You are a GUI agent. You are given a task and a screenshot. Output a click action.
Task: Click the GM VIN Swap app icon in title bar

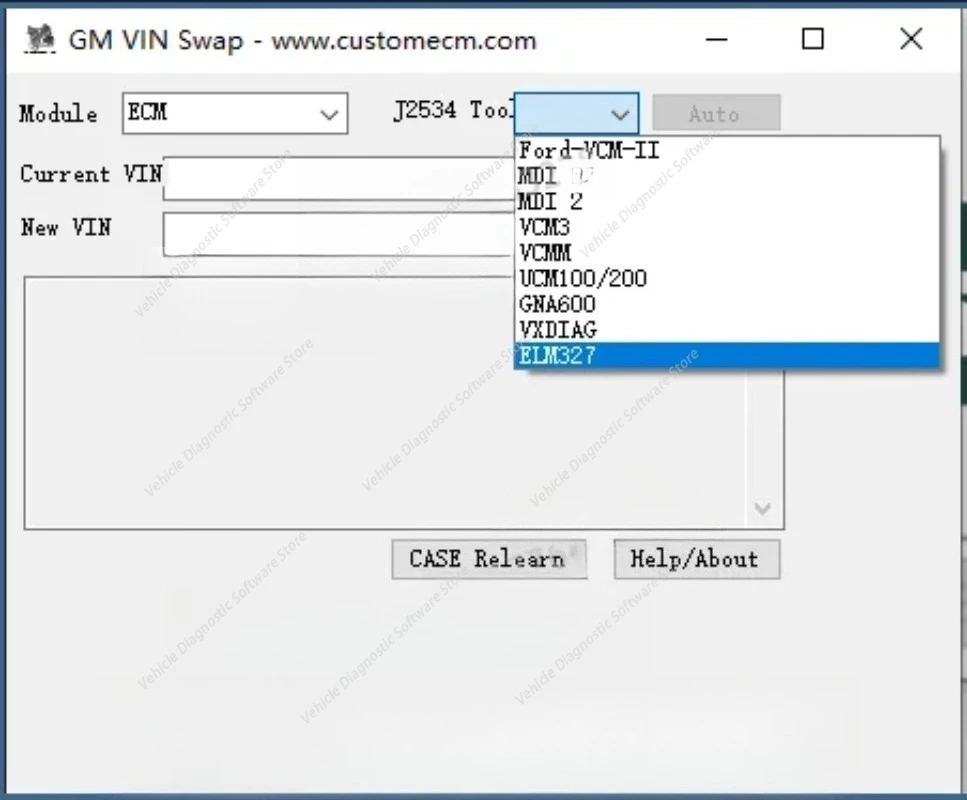(40, 39)
